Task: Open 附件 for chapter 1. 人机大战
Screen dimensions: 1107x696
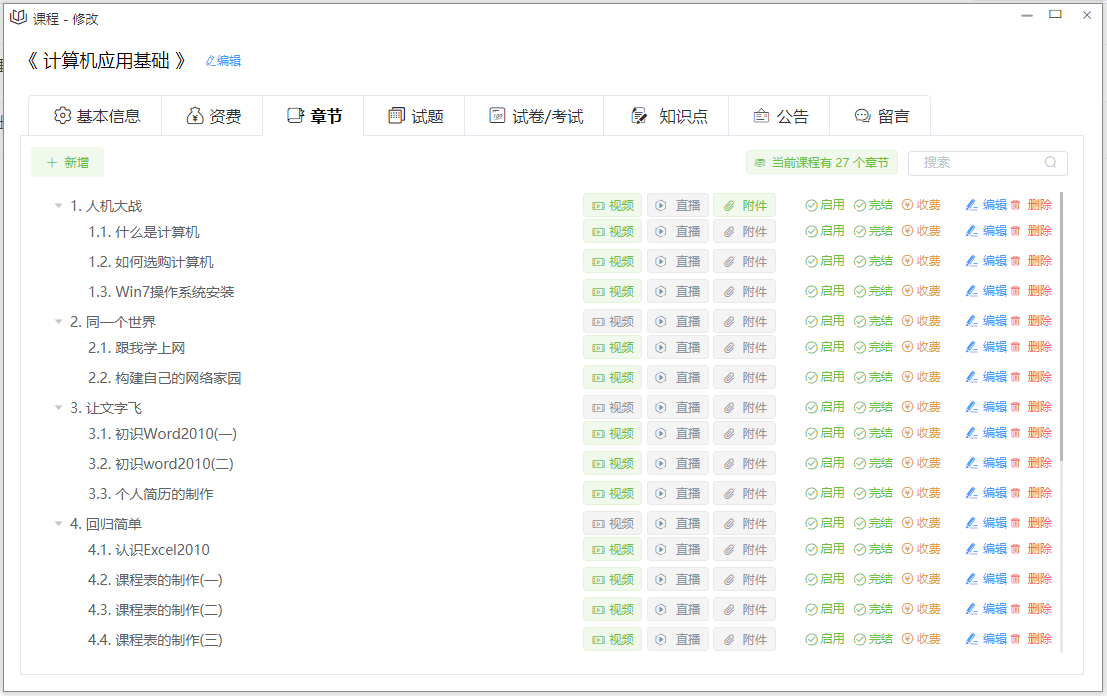Action: 744,205
